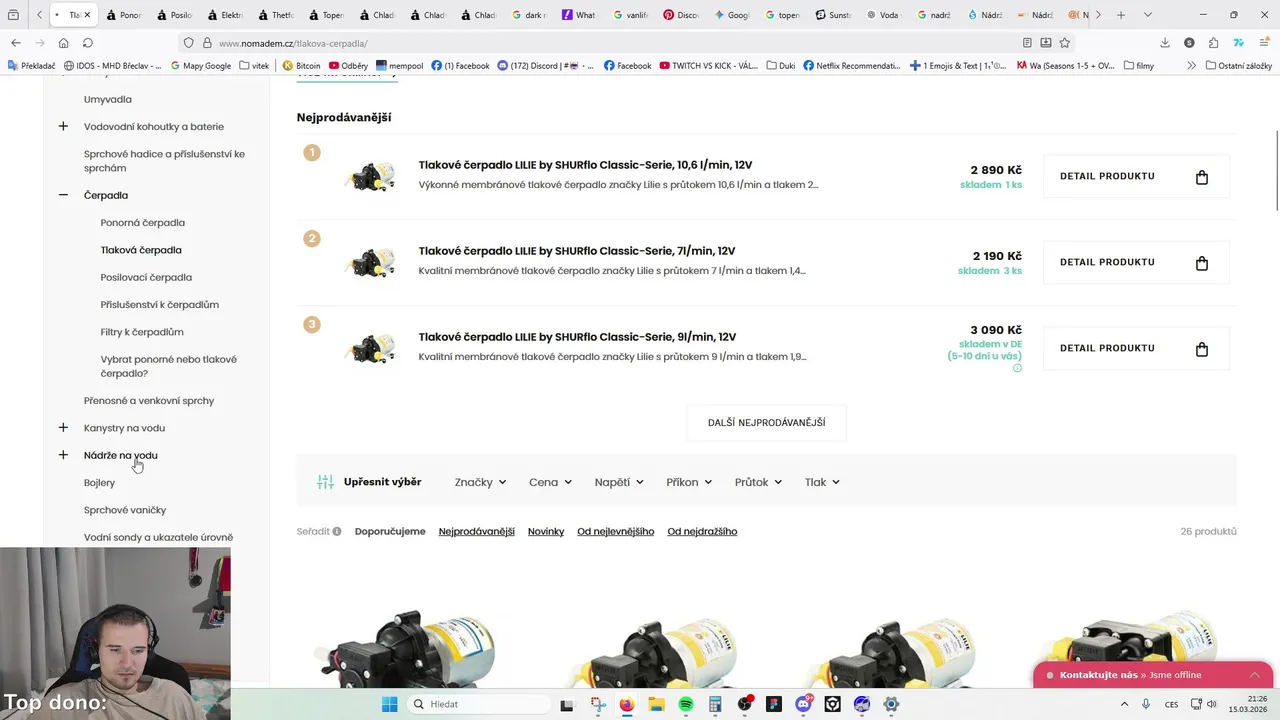The height and width of the screenshot is (720, 1280).
Task: Open Figma icon in the taskbar
Action: (x=774, y=704)
